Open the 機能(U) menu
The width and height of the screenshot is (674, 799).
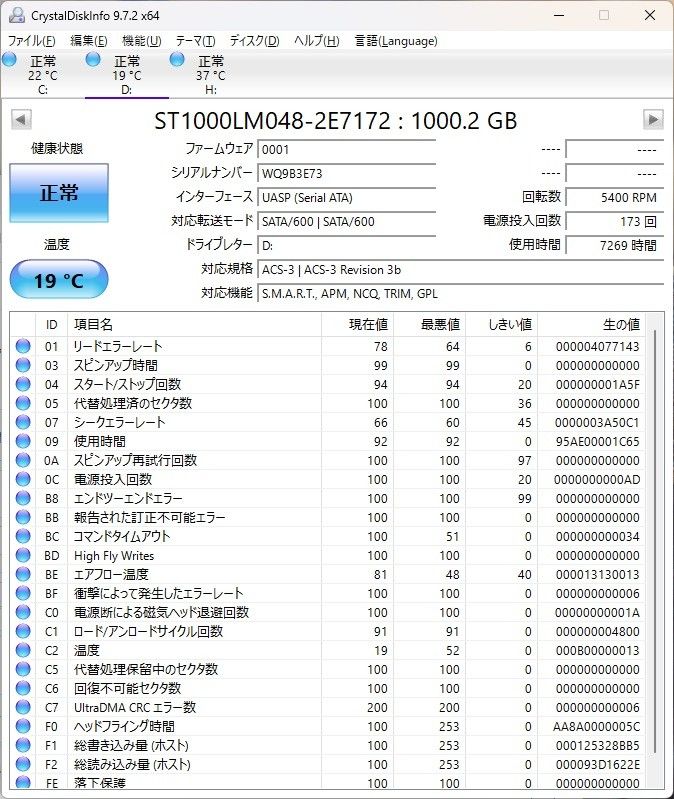point(142,41)
